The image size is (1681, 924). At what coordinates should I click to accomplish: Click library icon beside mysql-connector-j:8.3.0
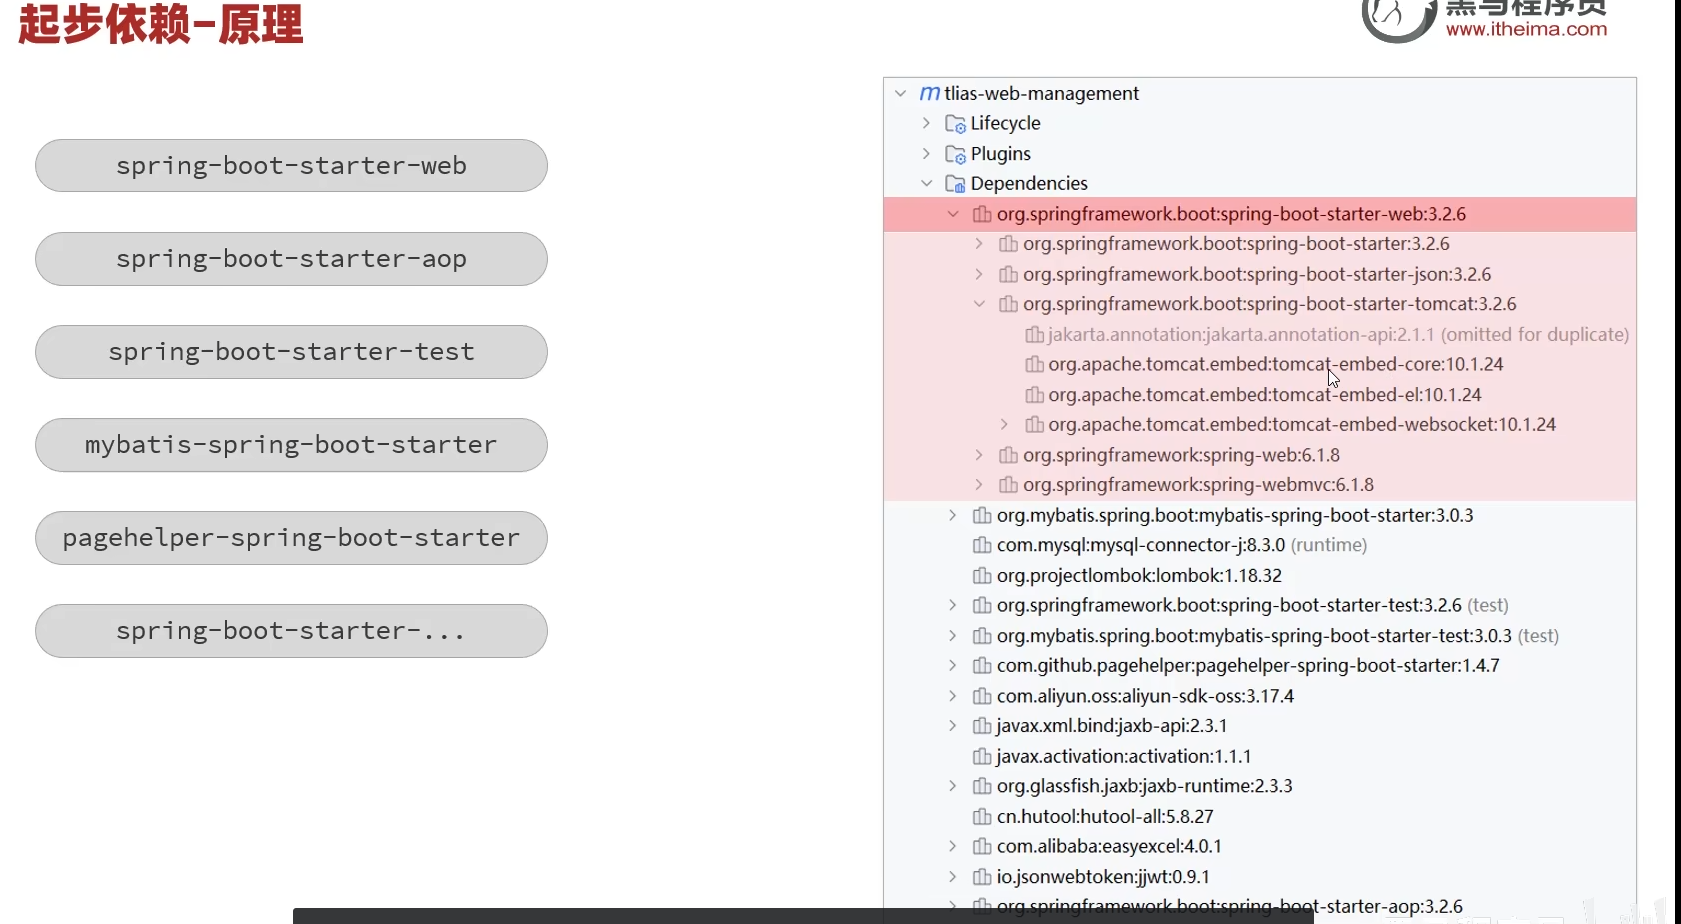tap(982, 545)
